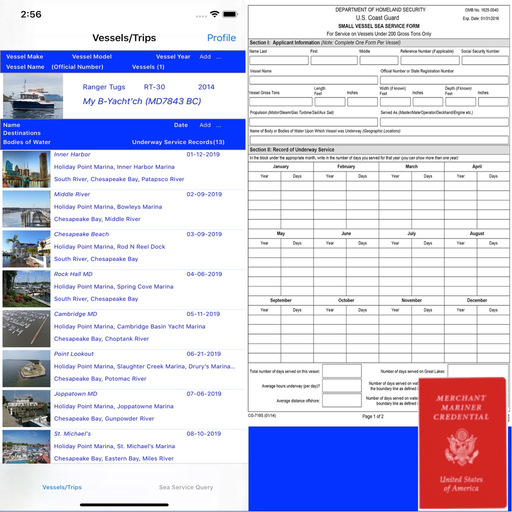Screen dimensions: 512x512
Task: Select the Middle River trip name
Action: 72,194
